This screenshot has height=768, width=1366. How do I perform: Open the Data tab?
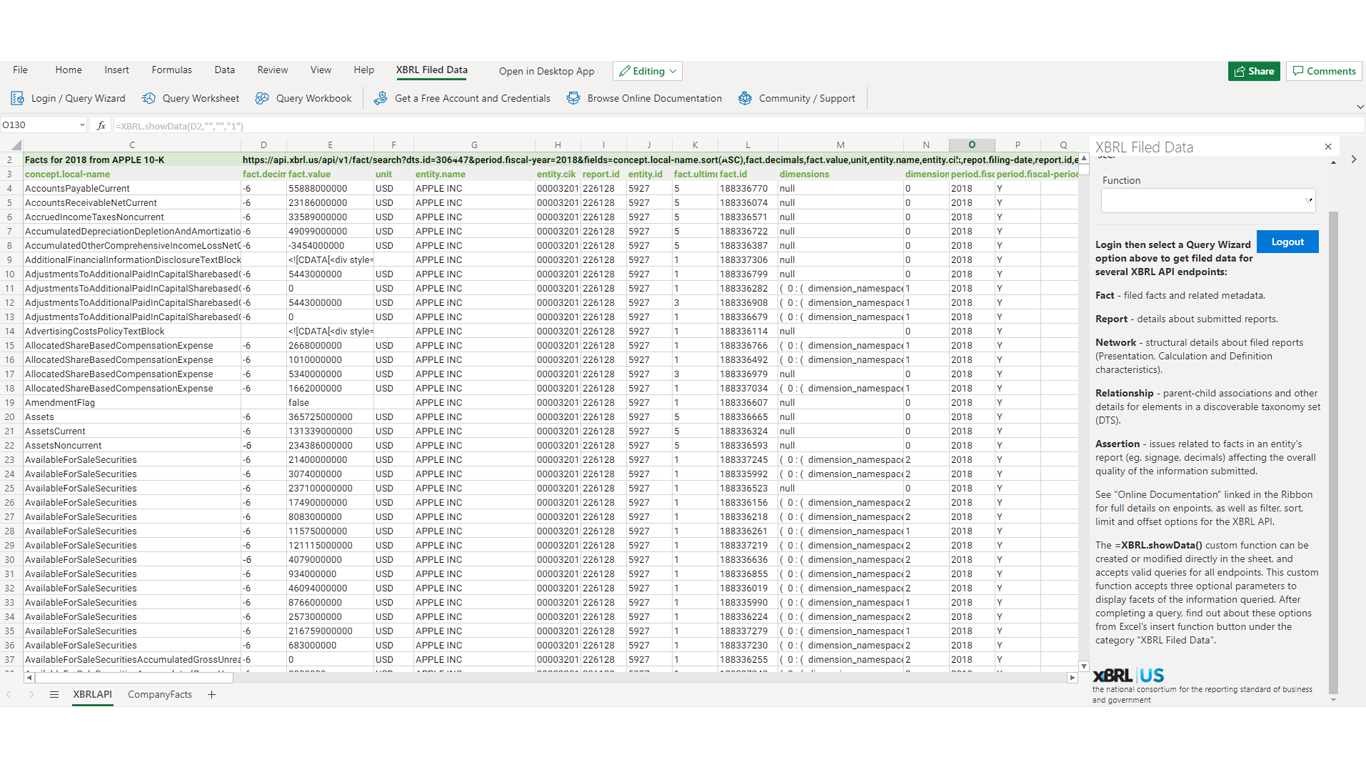tap(224, 70)
